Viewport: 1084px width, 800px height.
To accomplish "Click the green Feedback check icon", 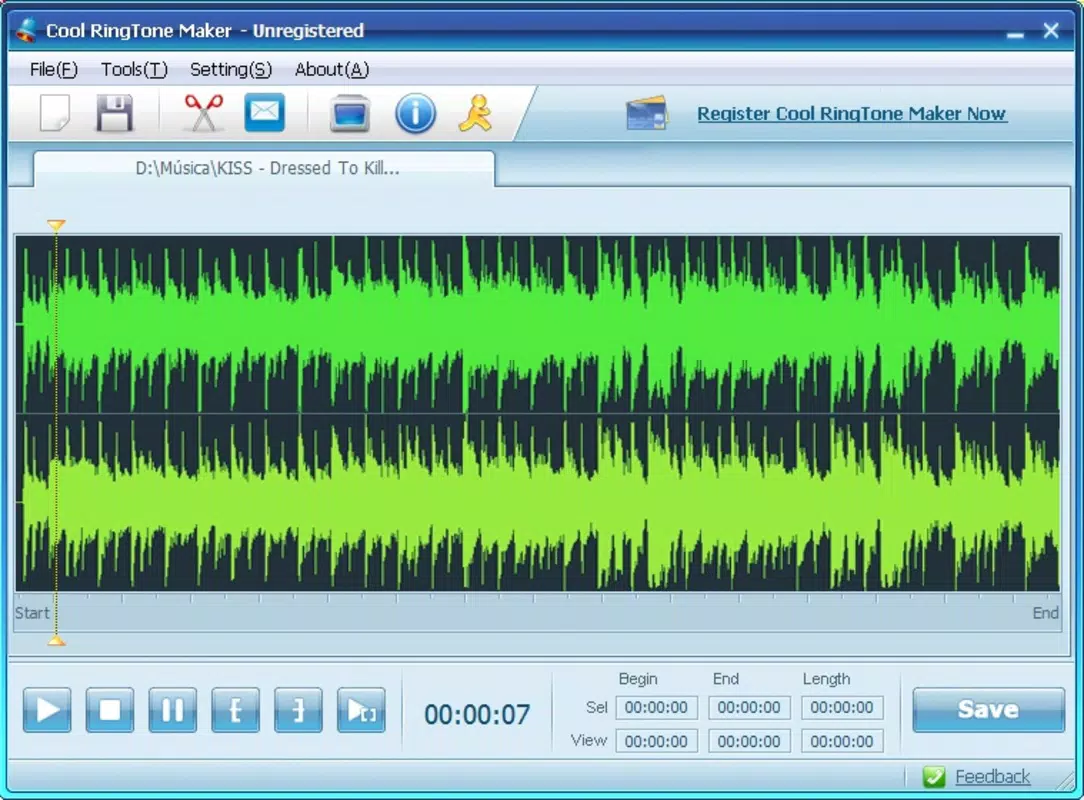I will [x=934, y=776].
